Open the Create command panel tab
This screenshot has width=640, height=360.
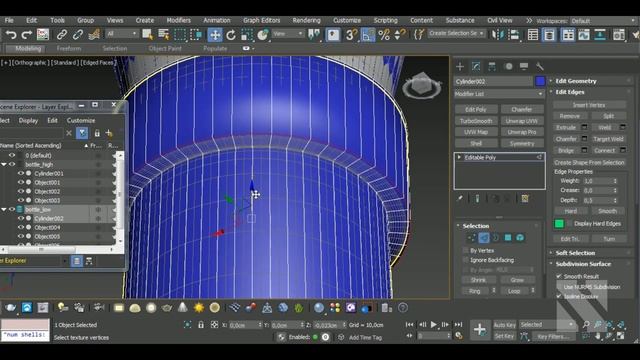[x=460, y=66]
